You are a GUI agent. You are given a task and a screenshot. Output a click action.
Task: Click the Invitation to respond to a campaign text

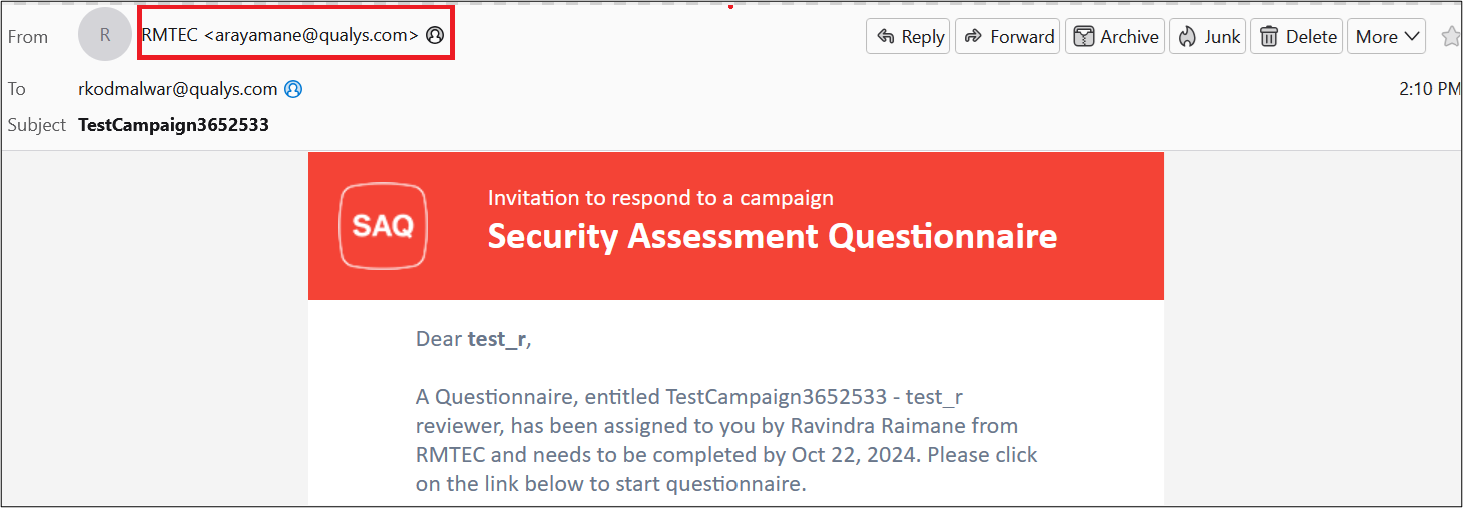click(661, 198)
